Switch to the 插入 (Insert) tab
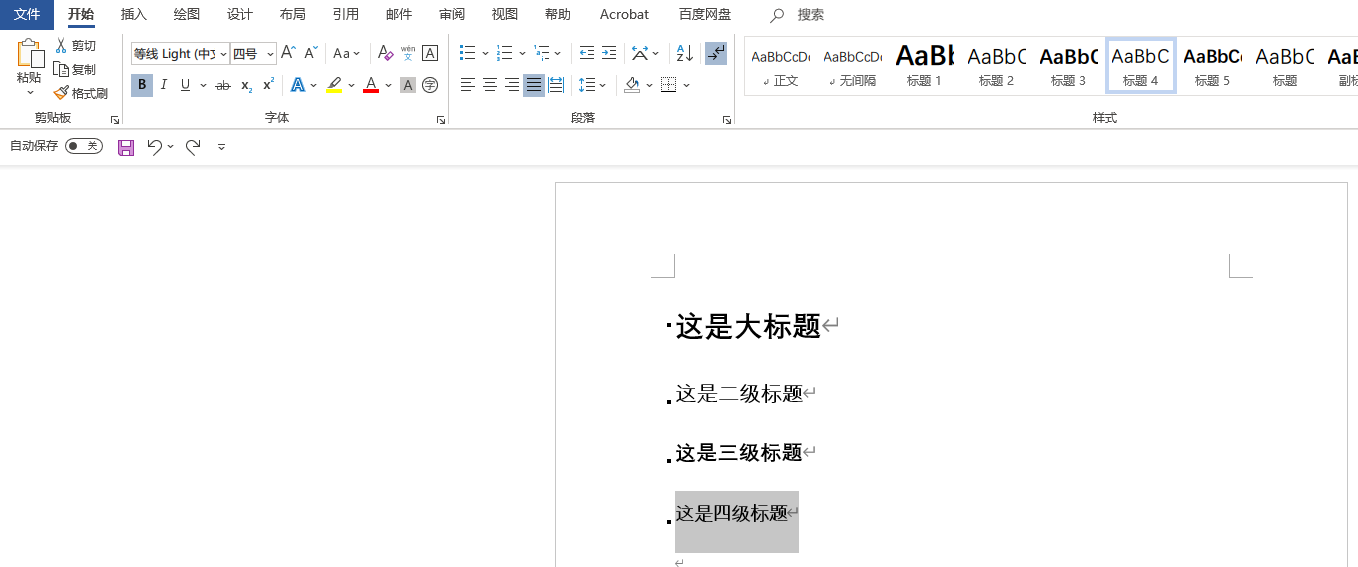The width and height of the screenshot is (1358, 567). pyautogui.click(x=133, y=15)
